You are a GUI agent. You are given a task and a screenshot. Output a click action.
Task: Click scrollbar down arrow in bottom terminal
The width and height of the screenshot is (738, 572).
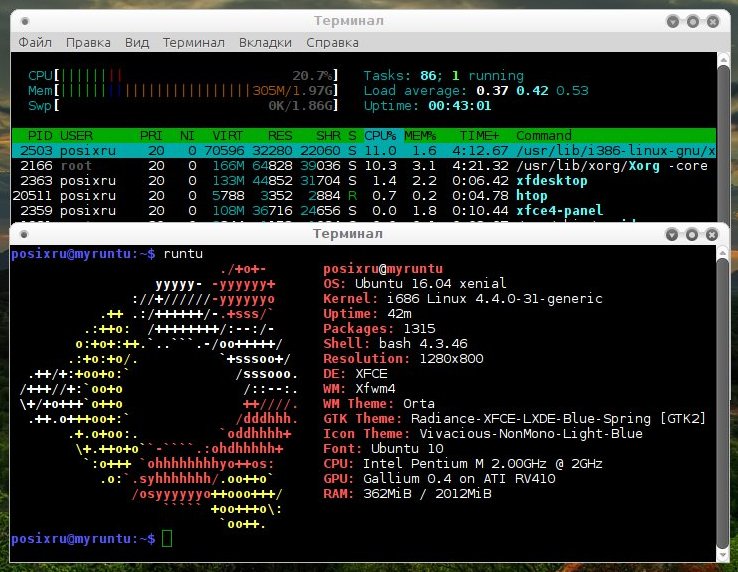pyautogui.click(x=722, y=556)
